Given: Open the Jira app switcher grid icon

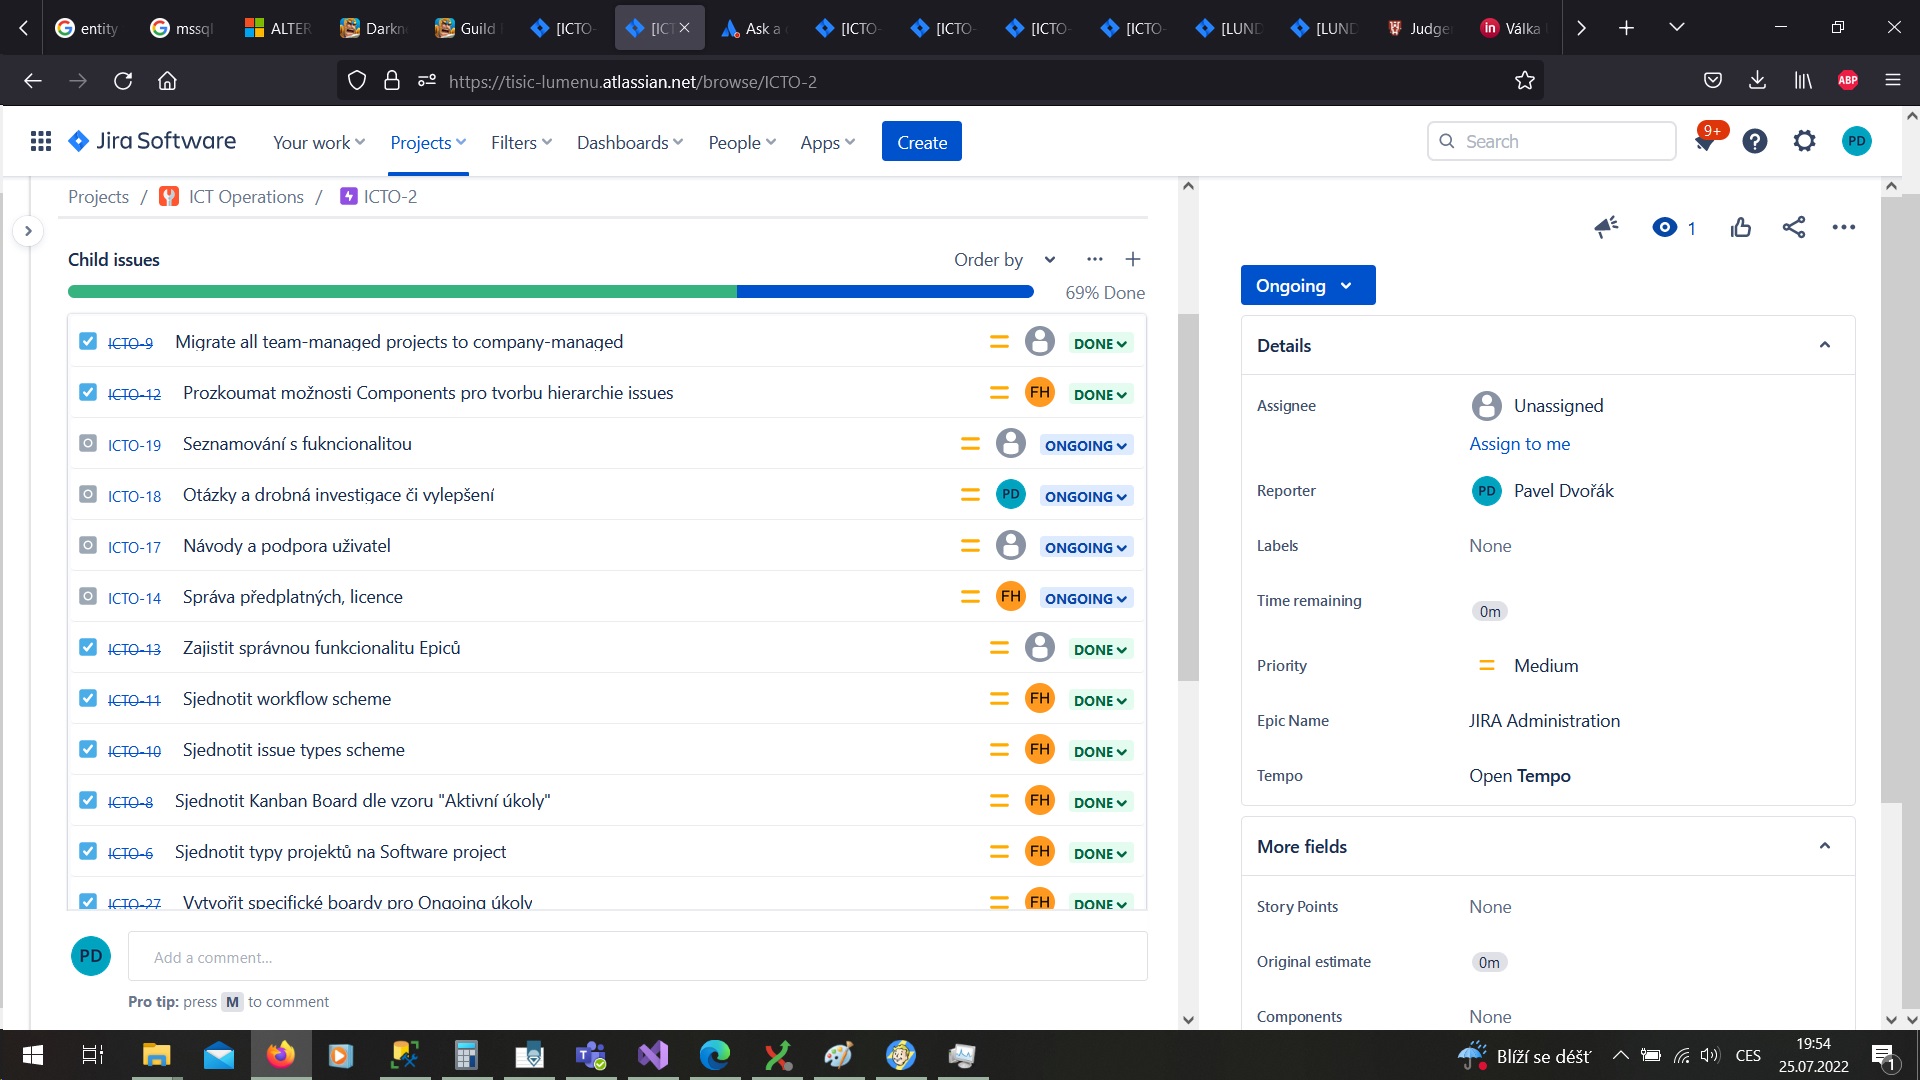Looking at the screenshot, I should pos(41,142).
